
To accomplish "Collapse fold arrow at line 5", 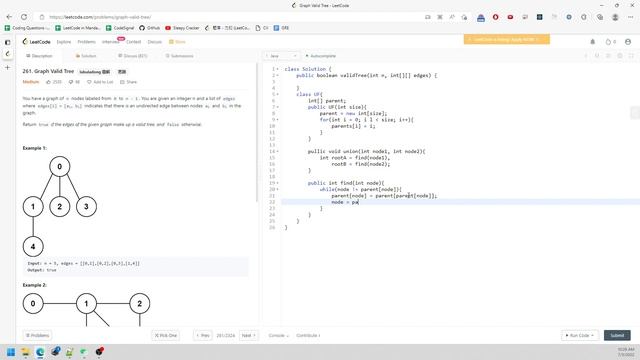I will click(x=278, y=94).
